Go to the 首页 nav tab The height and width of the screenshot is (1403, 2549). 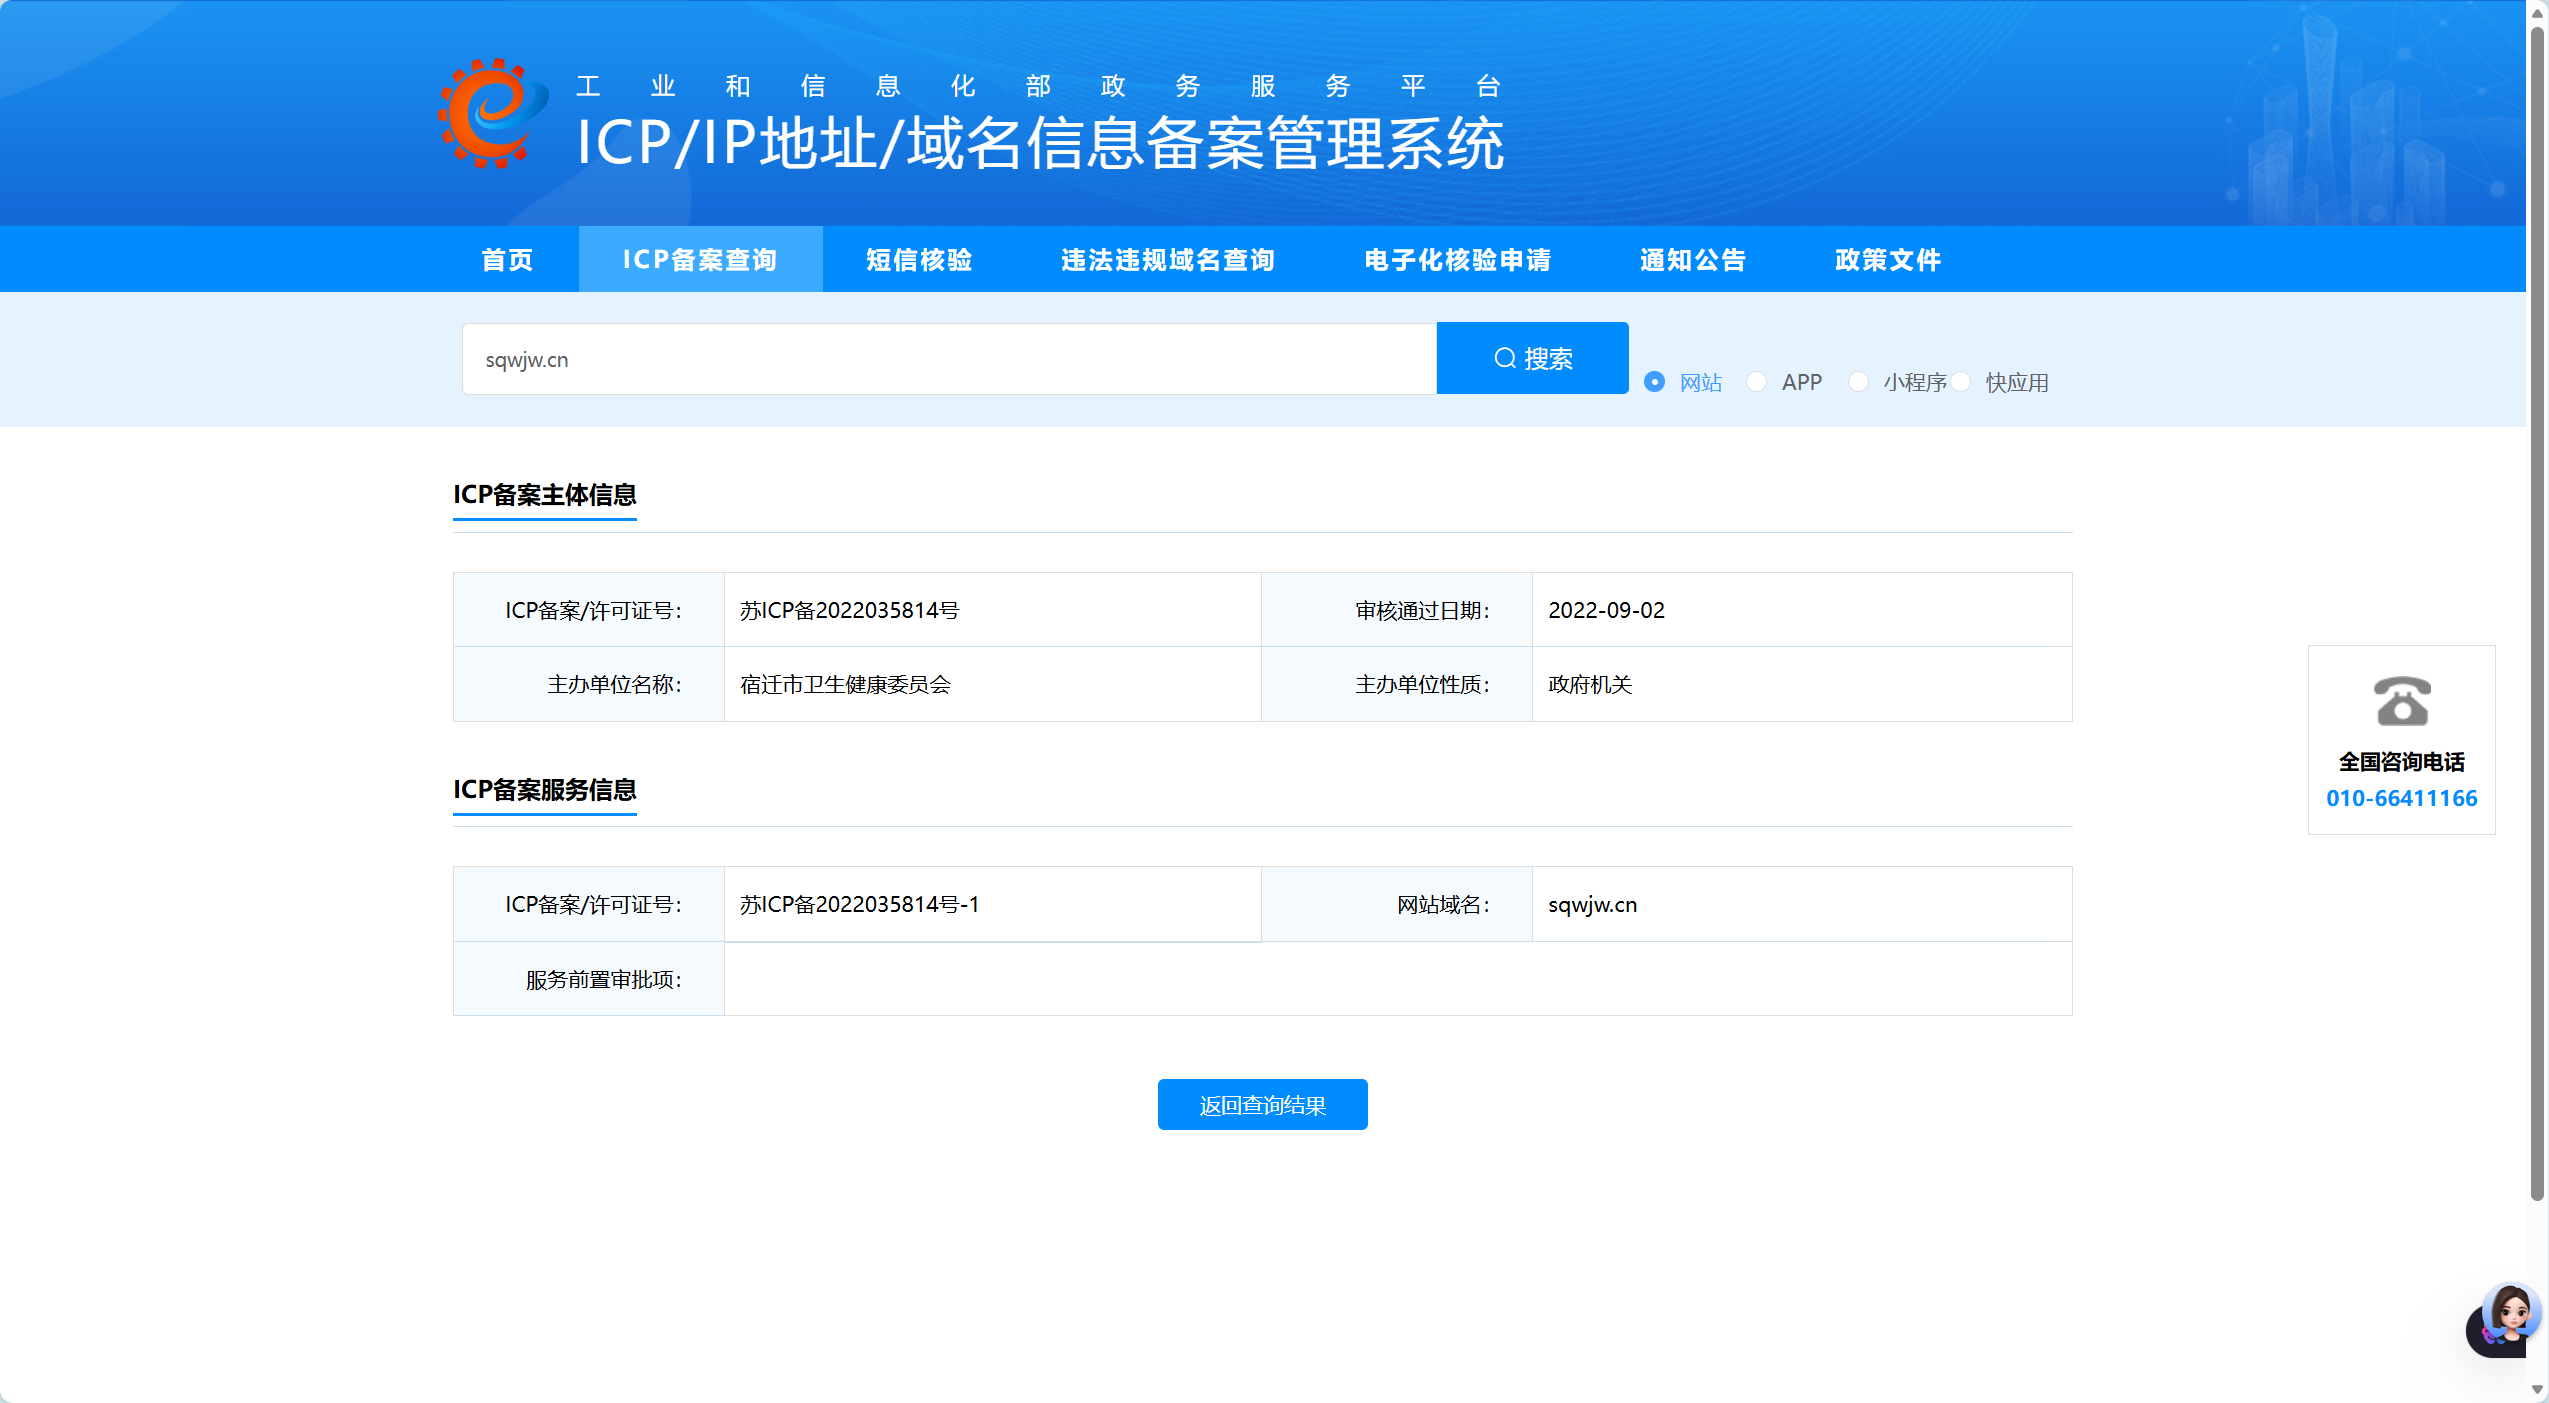(x=507, y=260)
